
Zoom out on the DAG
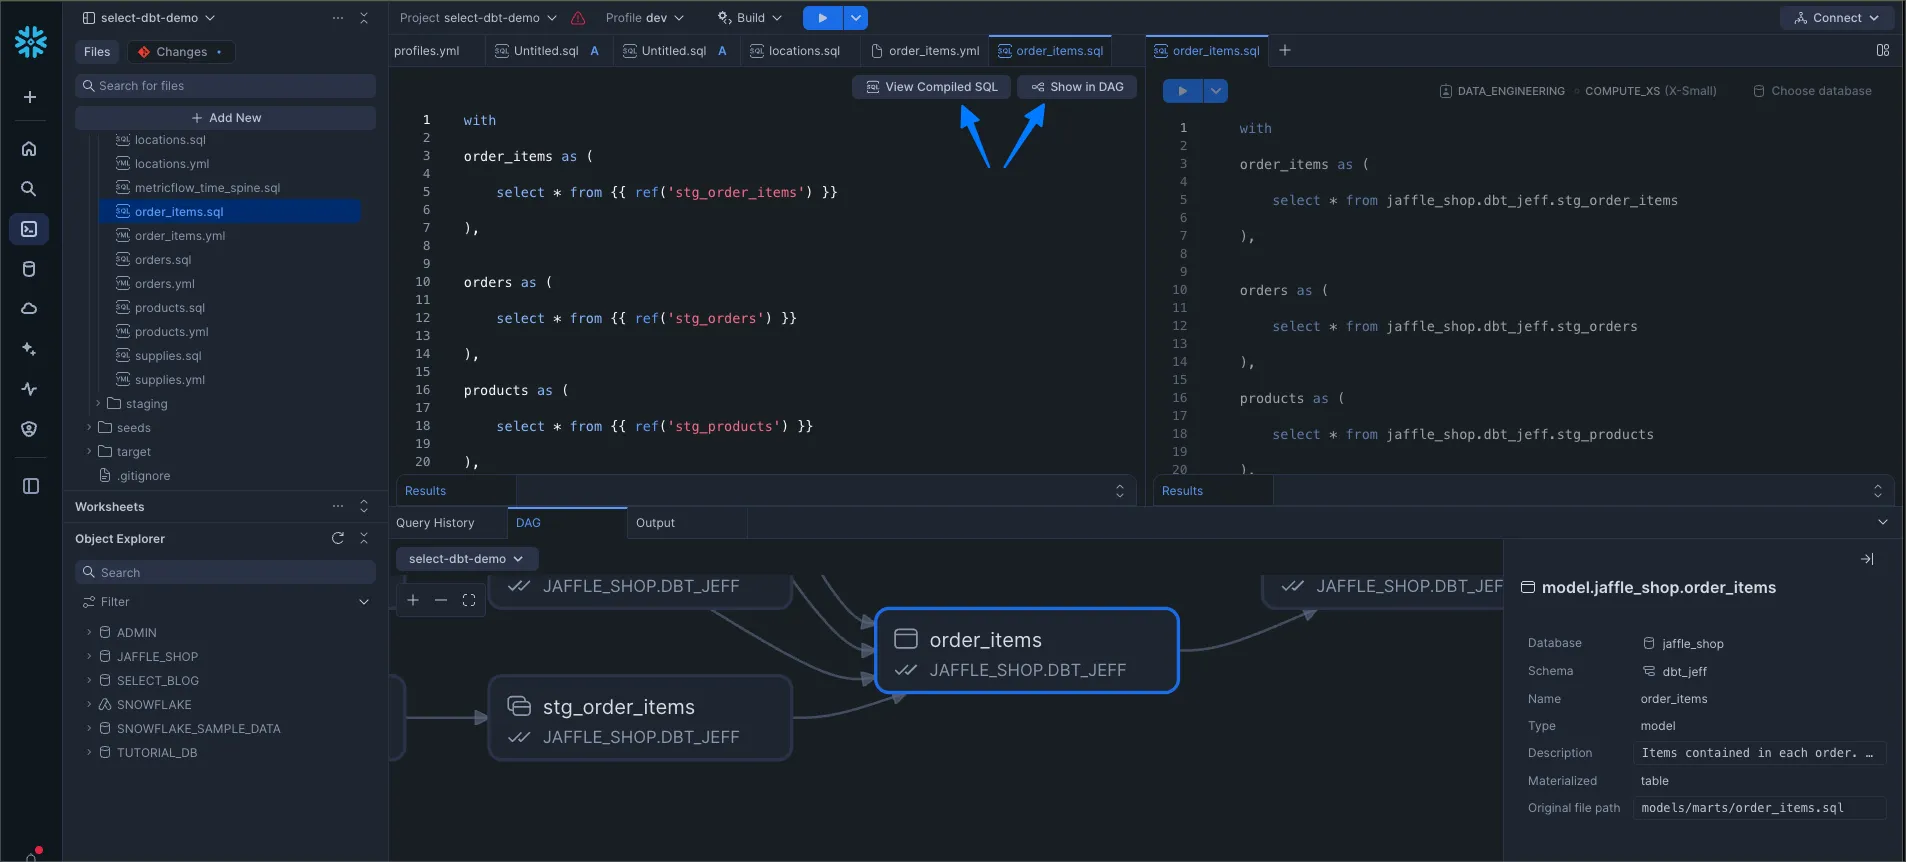(441, 600)
